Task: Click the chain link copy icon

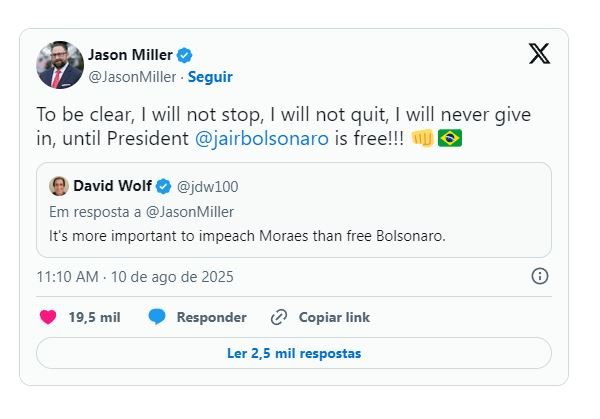Action: click(x=279, y=317)
